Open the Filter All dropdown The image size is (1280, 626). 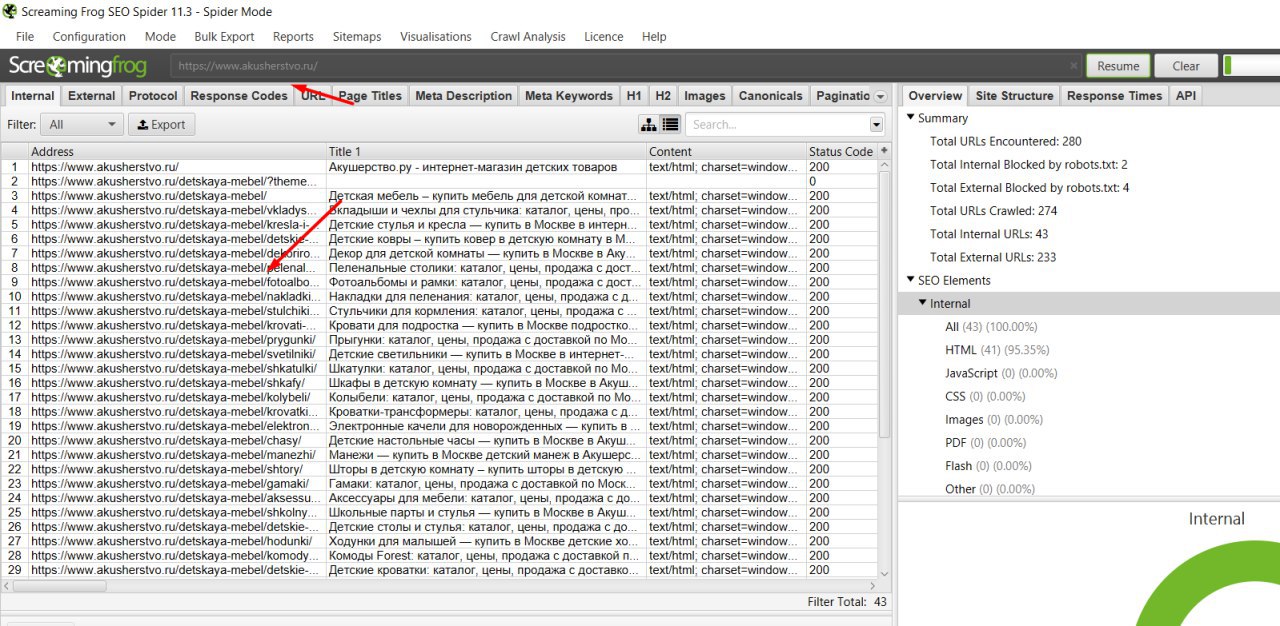pos(82,125)
